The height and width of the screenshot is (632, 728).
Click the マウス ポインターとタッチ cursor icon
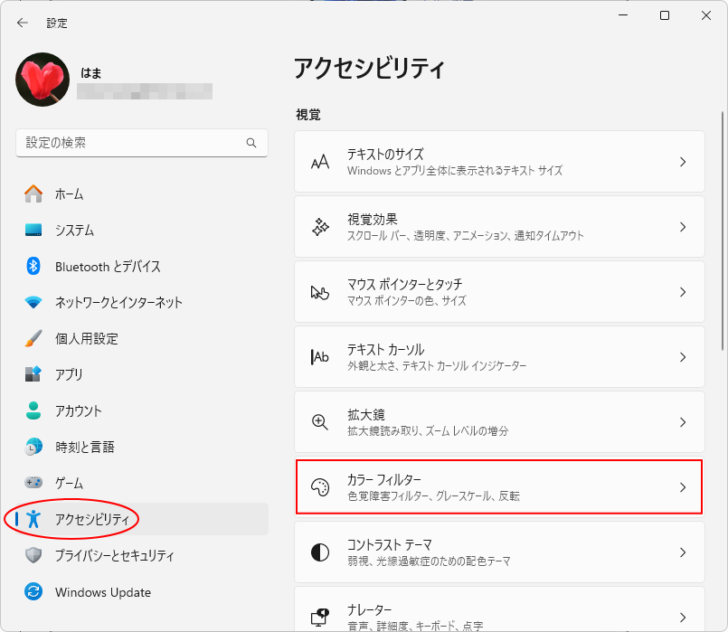pos(320,292)
